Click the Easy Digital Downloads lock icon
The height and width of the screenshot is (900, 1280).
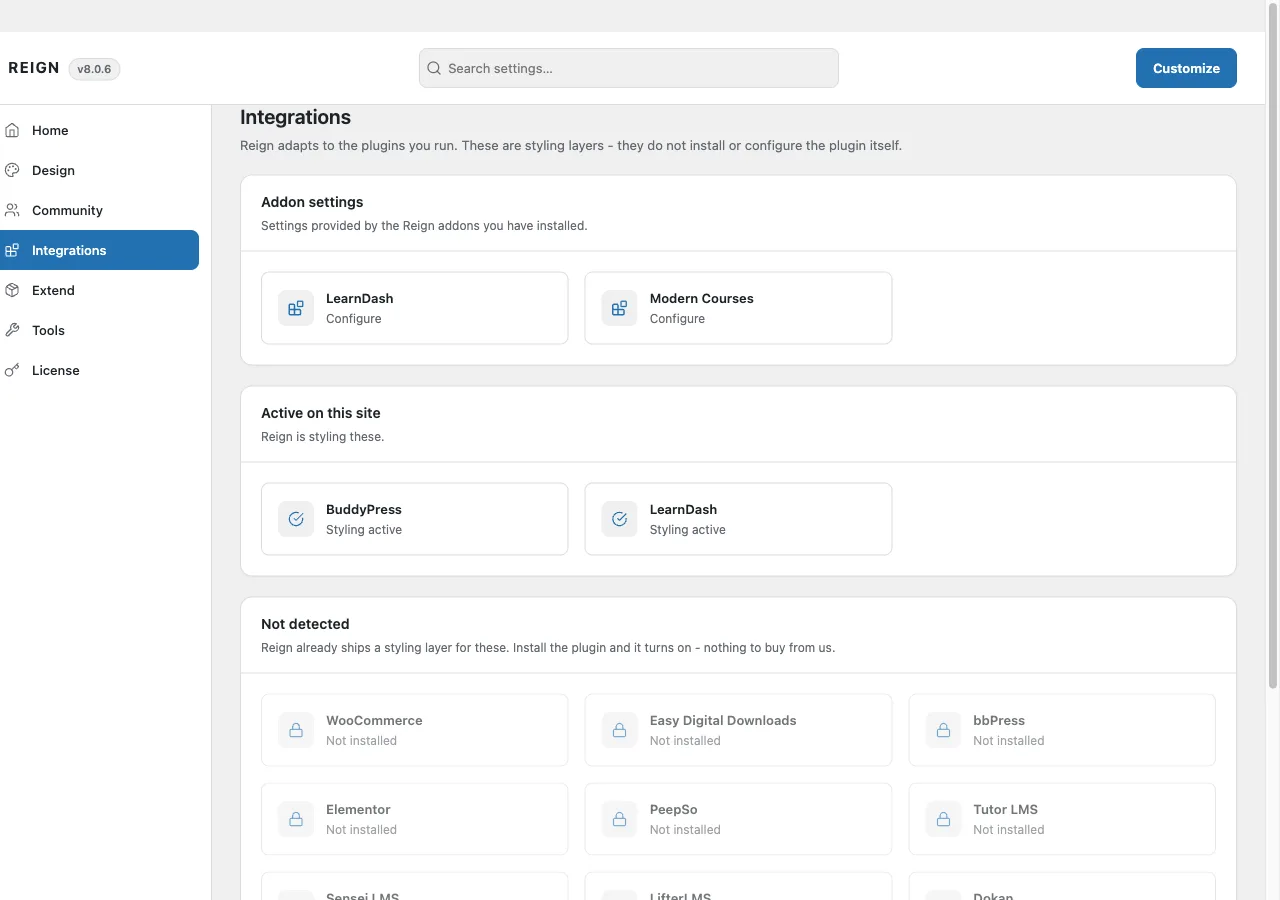point(620,730)
